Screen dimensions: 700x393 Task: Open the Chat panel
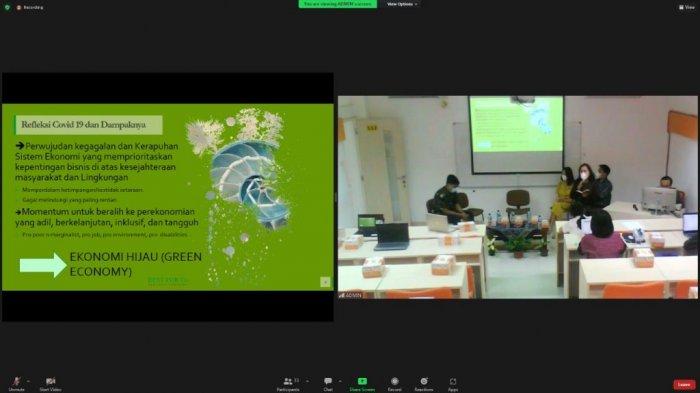328,384
